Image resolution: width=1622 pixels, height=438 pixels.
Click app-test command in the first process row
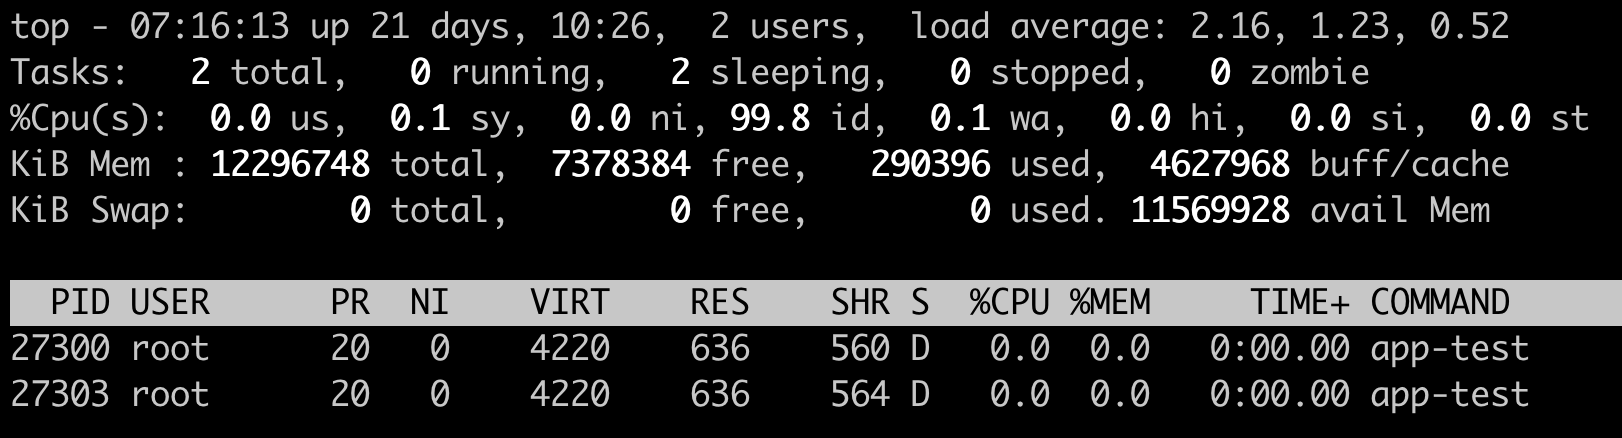point(1449,348)
